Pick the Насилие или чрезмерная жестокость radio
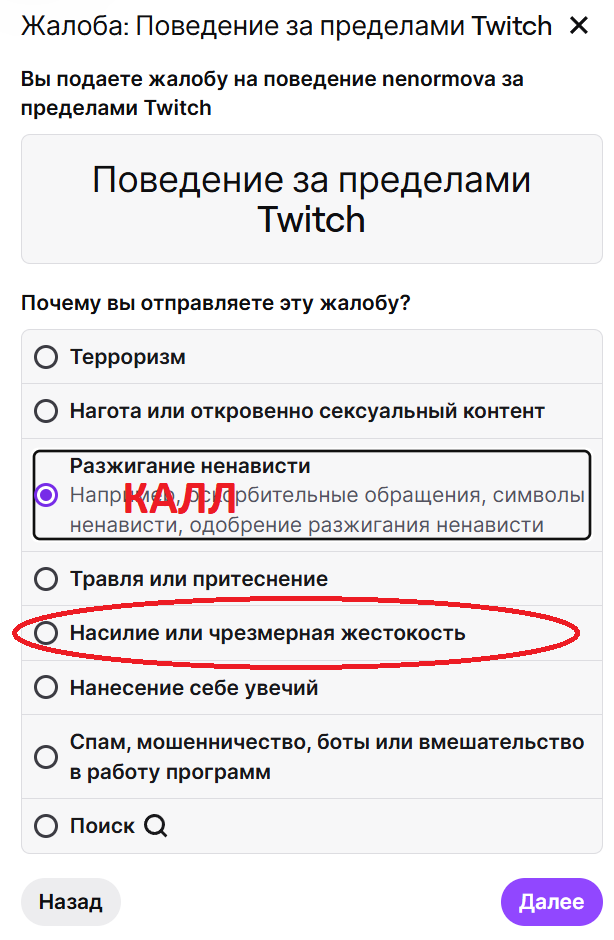Image resolution: width=614 pixels, height=940 pixels. [x=46, y=633]
